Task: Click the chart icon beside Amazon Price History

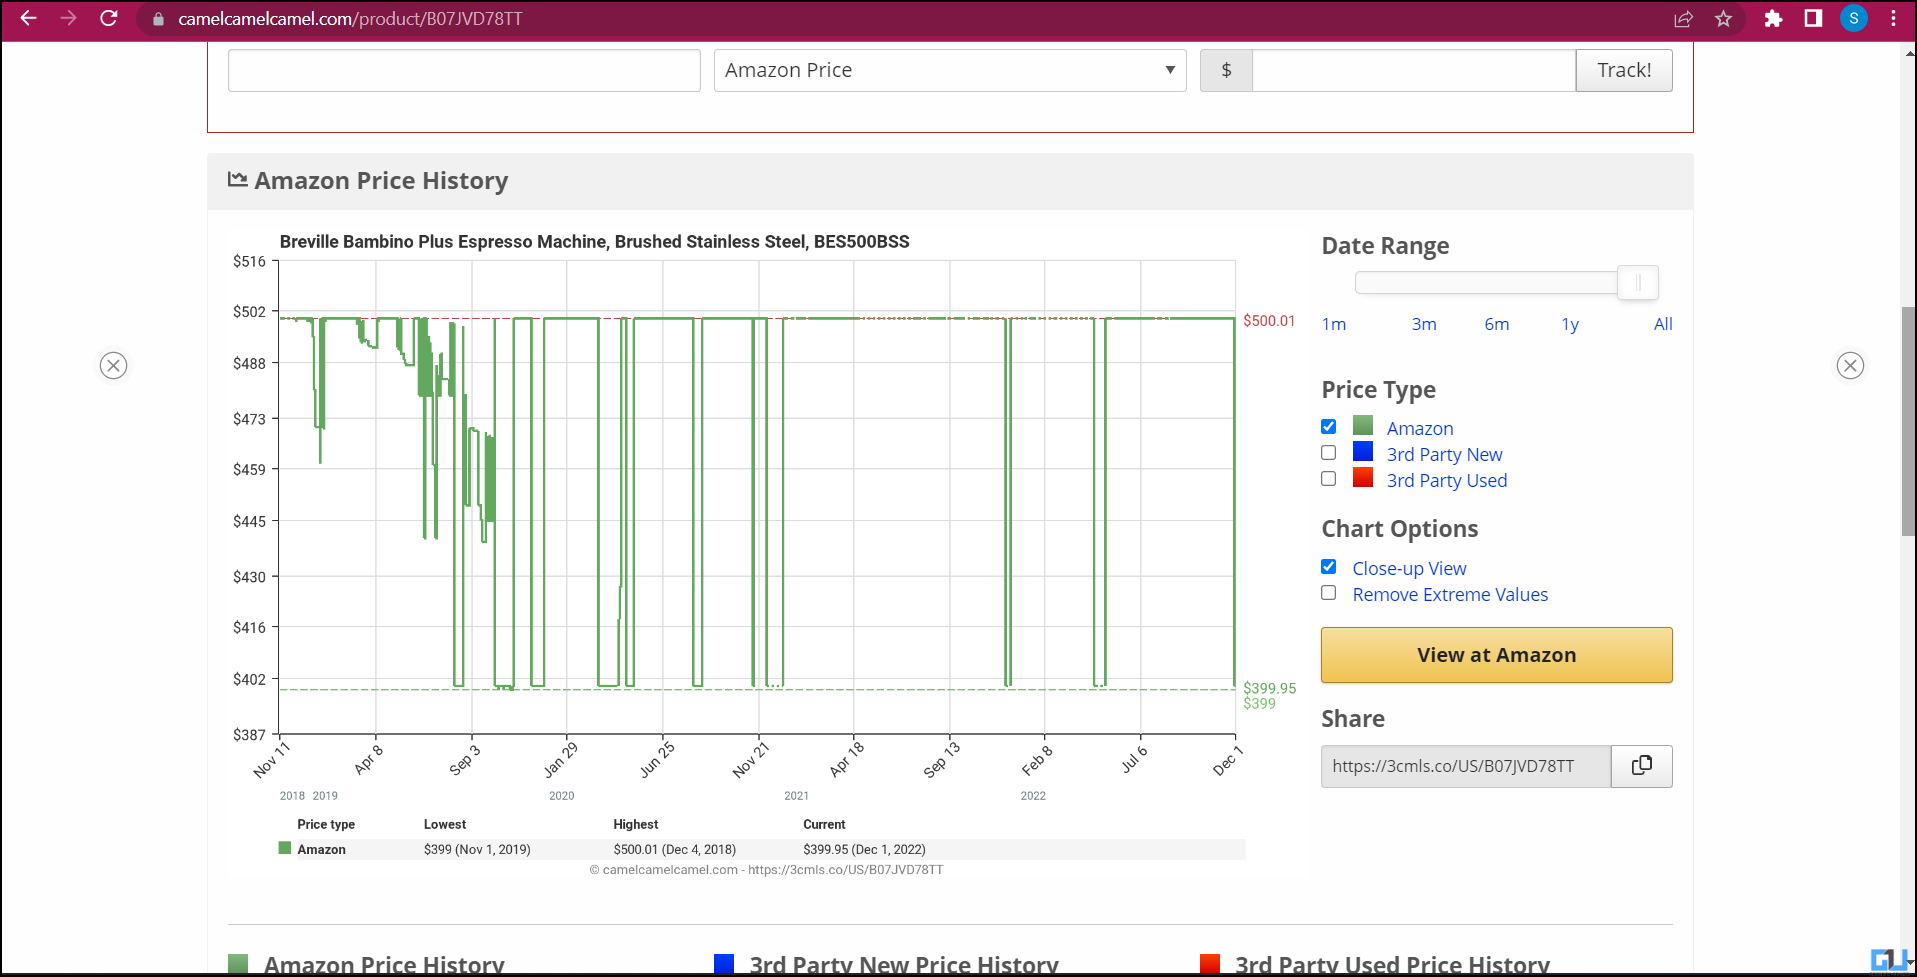Action: [237, 179]
